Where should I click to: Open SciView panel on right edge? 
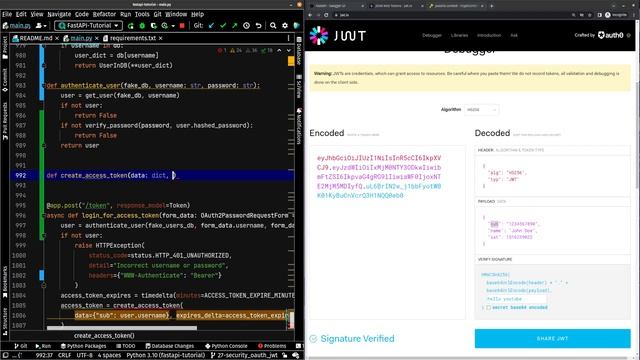(299, 87)
